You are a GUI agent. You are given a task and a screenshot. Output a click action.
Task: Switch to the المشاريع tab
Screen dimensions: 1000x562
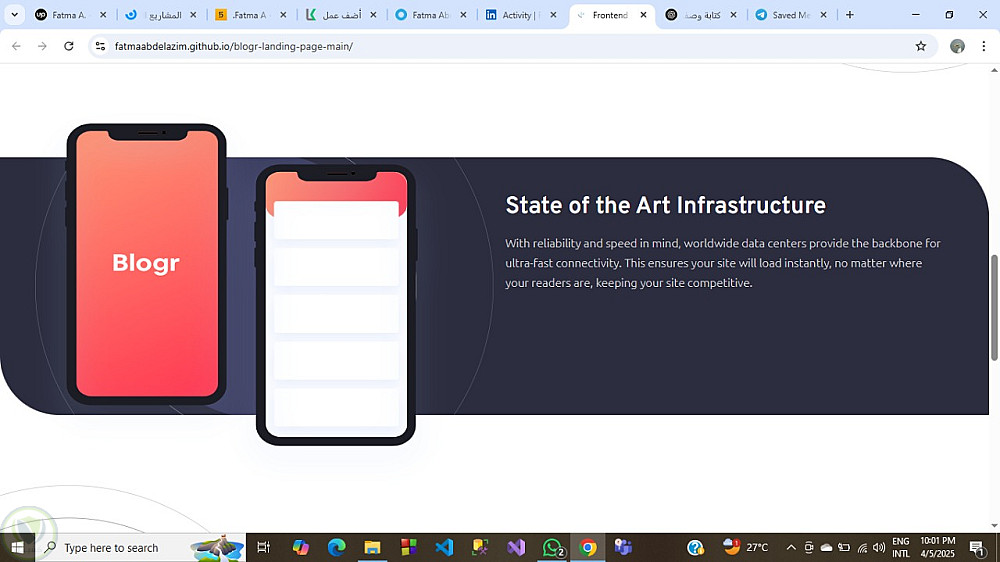pyautogui.click(x=161, y=15)
